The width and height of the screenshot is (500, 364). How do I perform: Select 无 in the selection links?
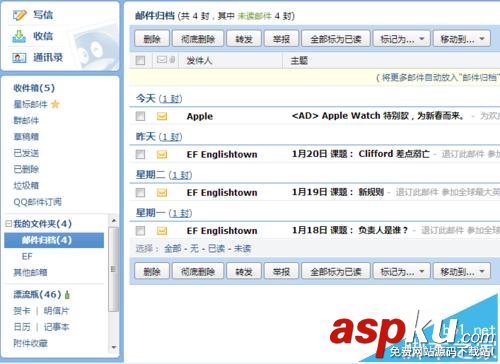[194, 249]
